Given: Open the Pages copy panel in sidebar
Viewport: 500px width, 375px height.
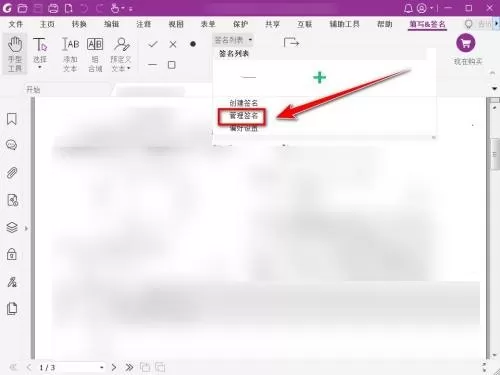Looking at the screenshot, I should (x=12, y=309).
